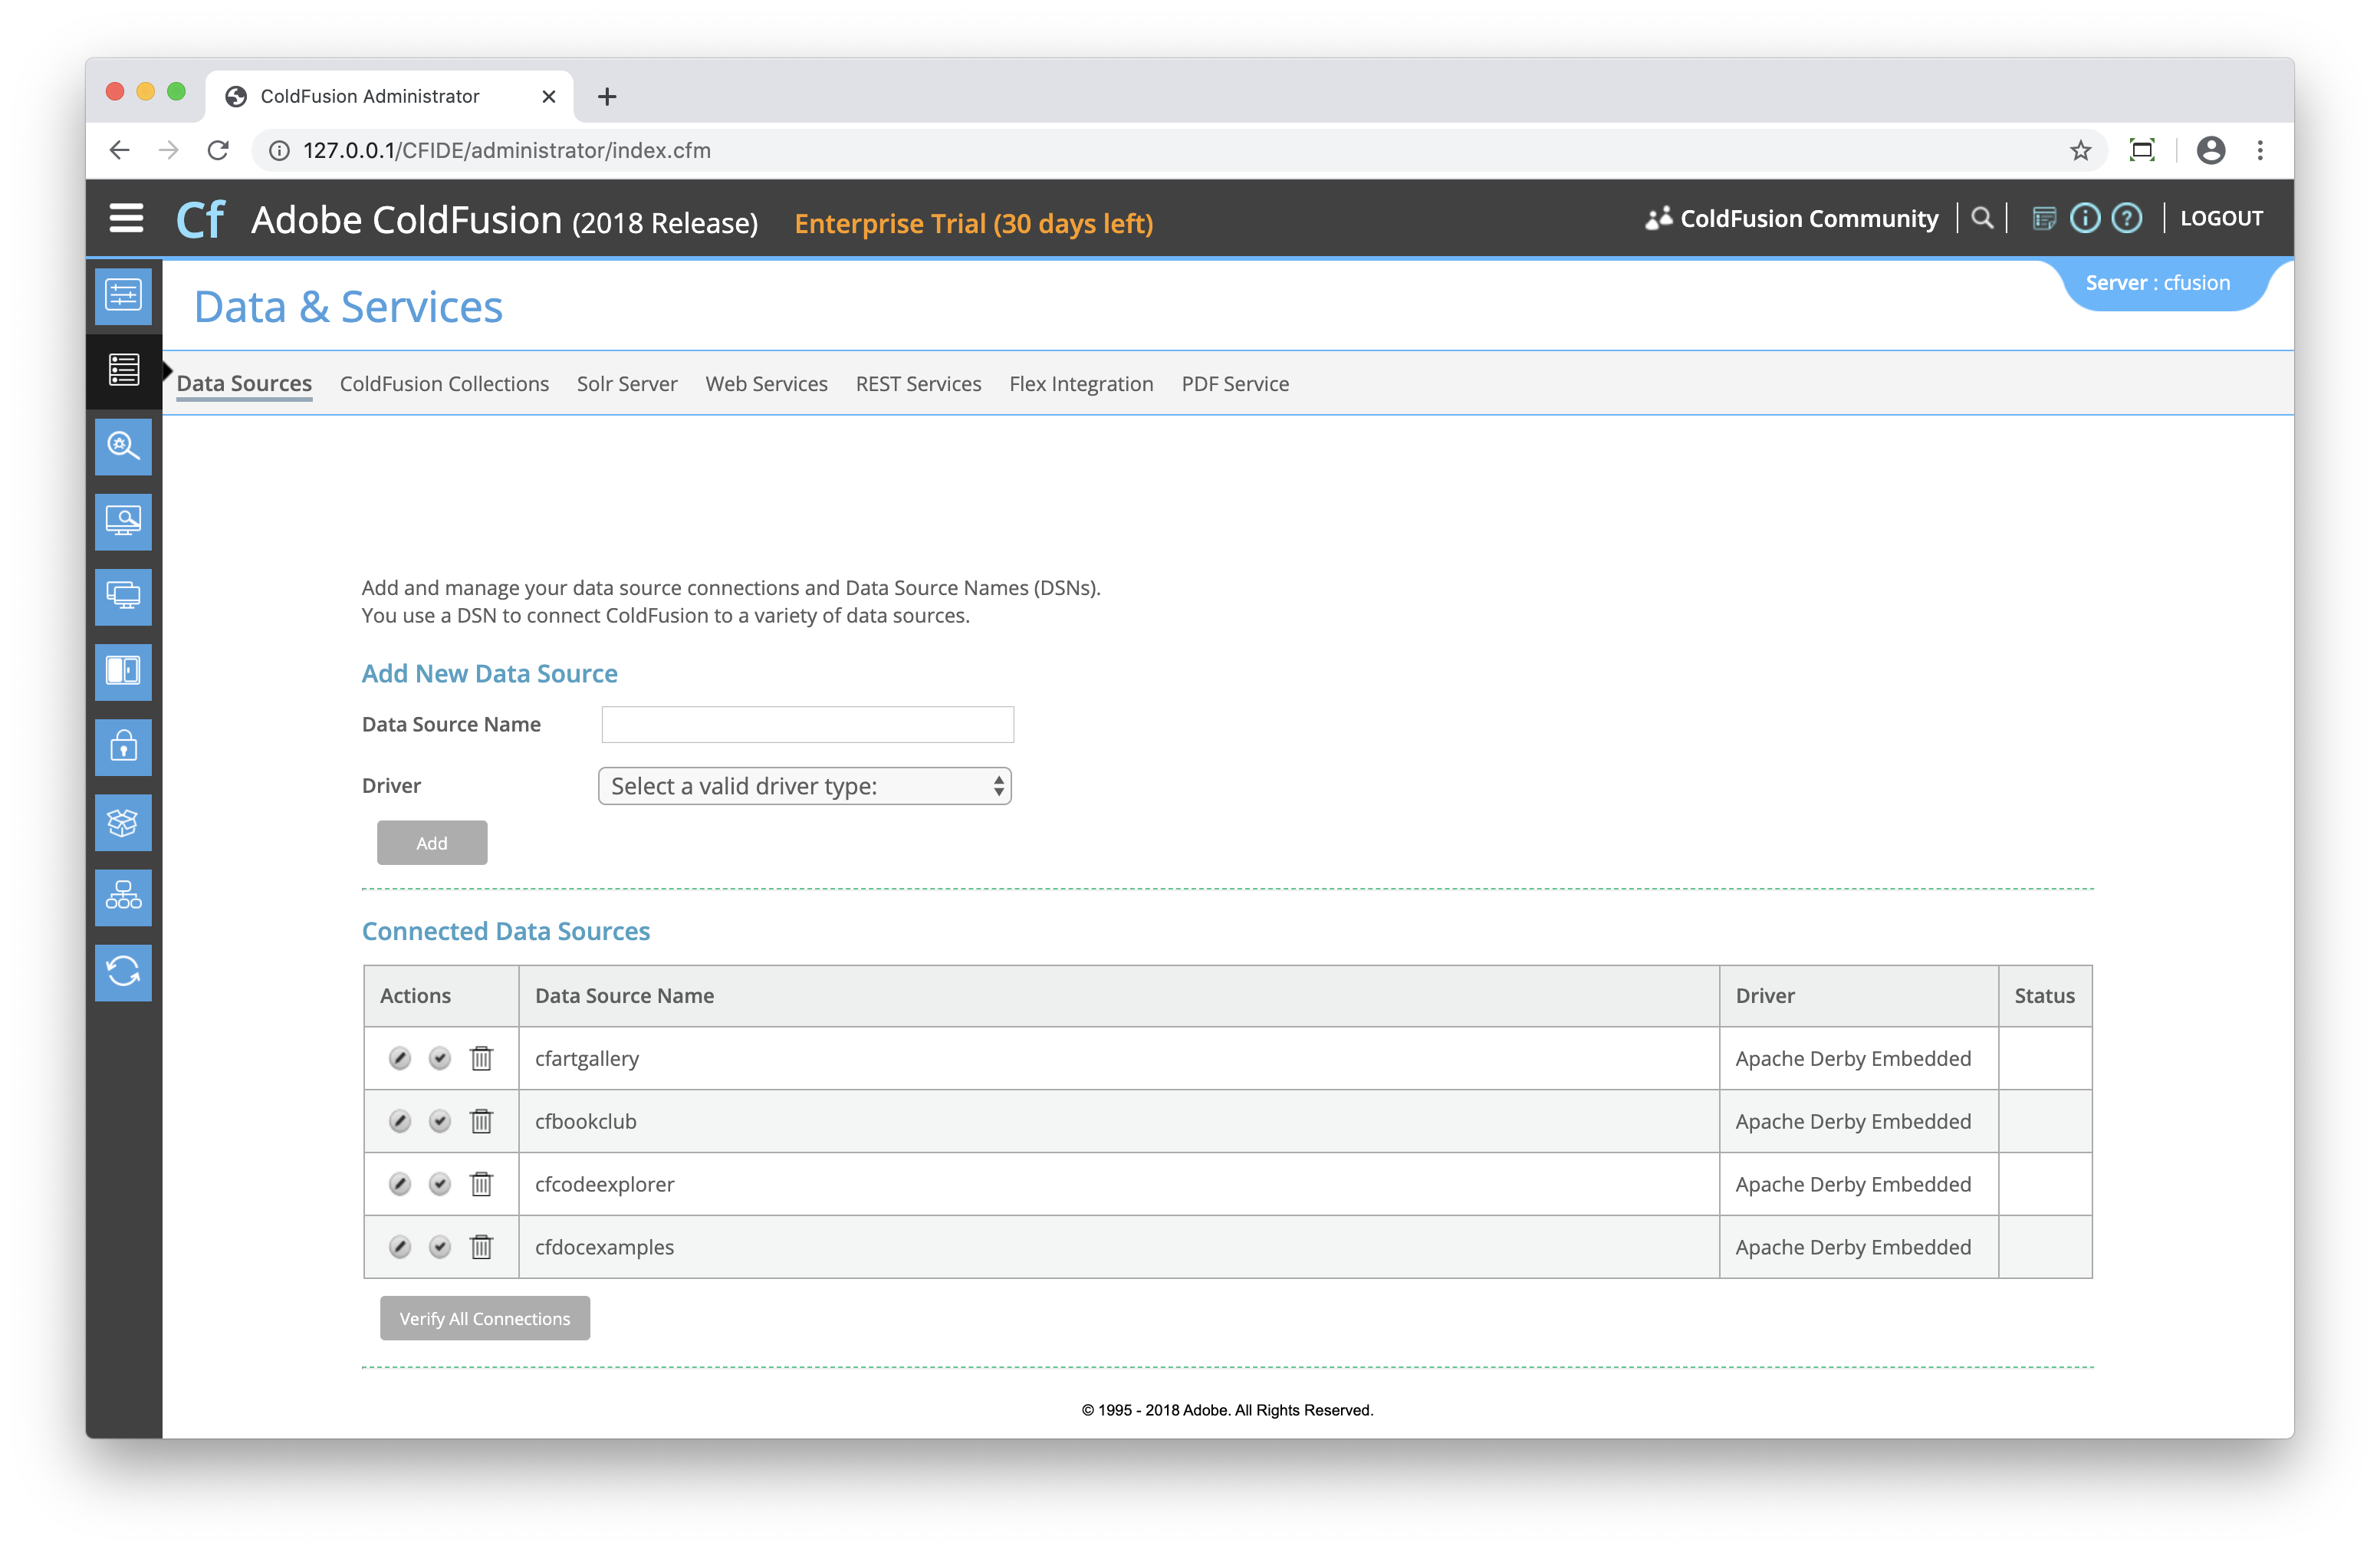The height and width of the screenshot is (1552, 2380).
Task: Open the Server Settings sidebar icon
Action: coord(123,295)
